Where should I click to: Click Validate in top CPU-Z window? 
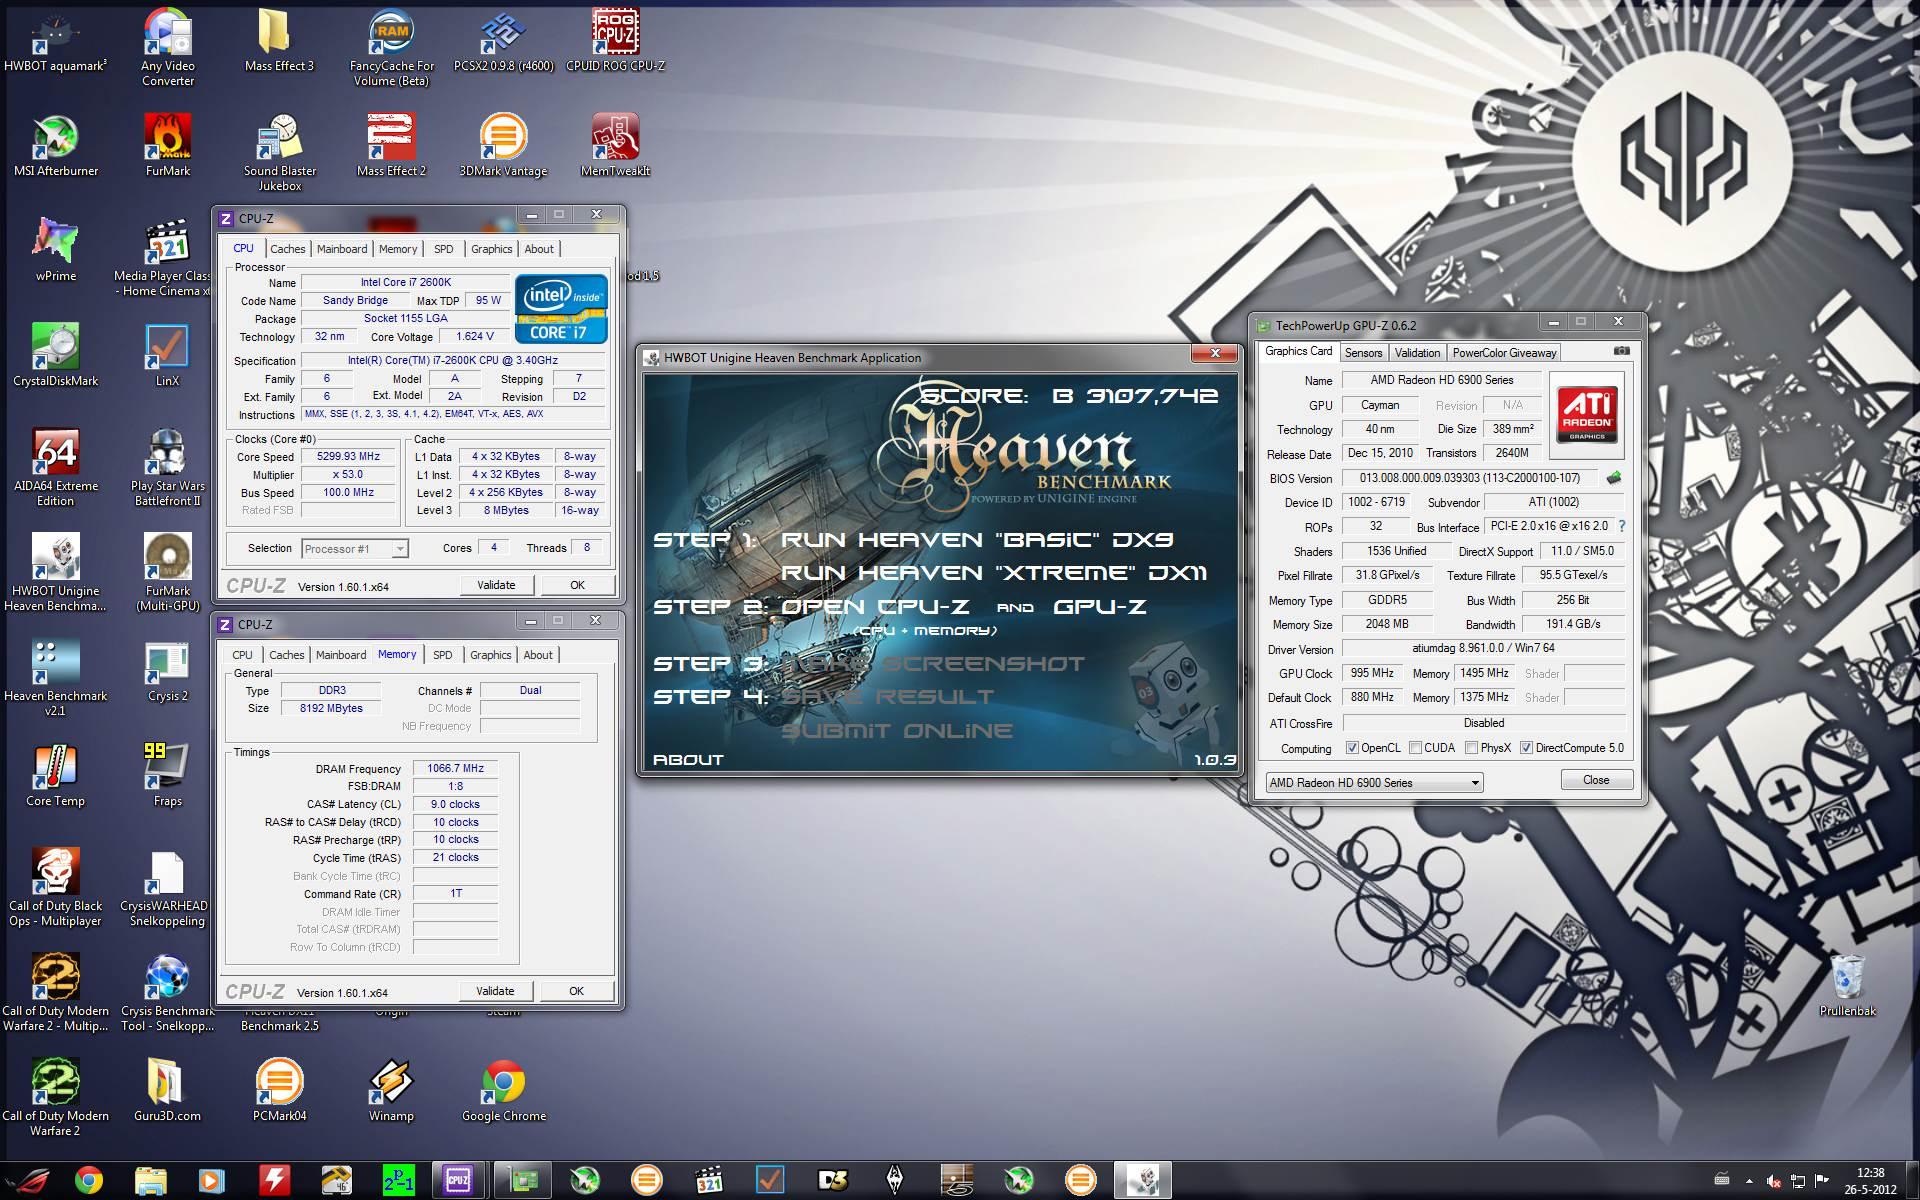pos(496,585)
